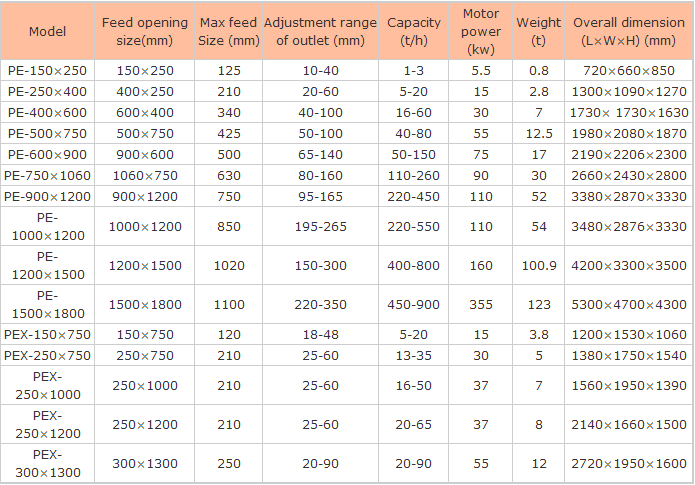
Task: Click the Max feed Size header
Action: (229, 31)
